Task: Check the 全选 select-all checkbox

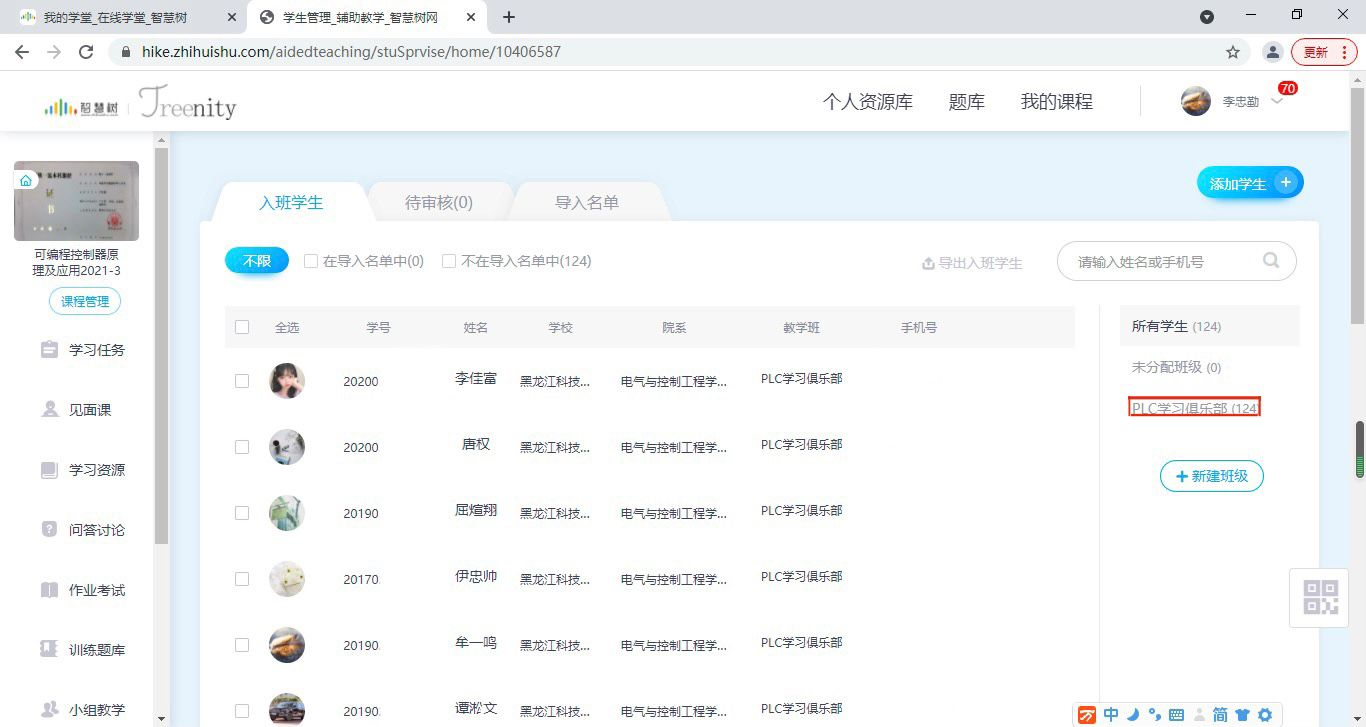Action: pos(242,327)
